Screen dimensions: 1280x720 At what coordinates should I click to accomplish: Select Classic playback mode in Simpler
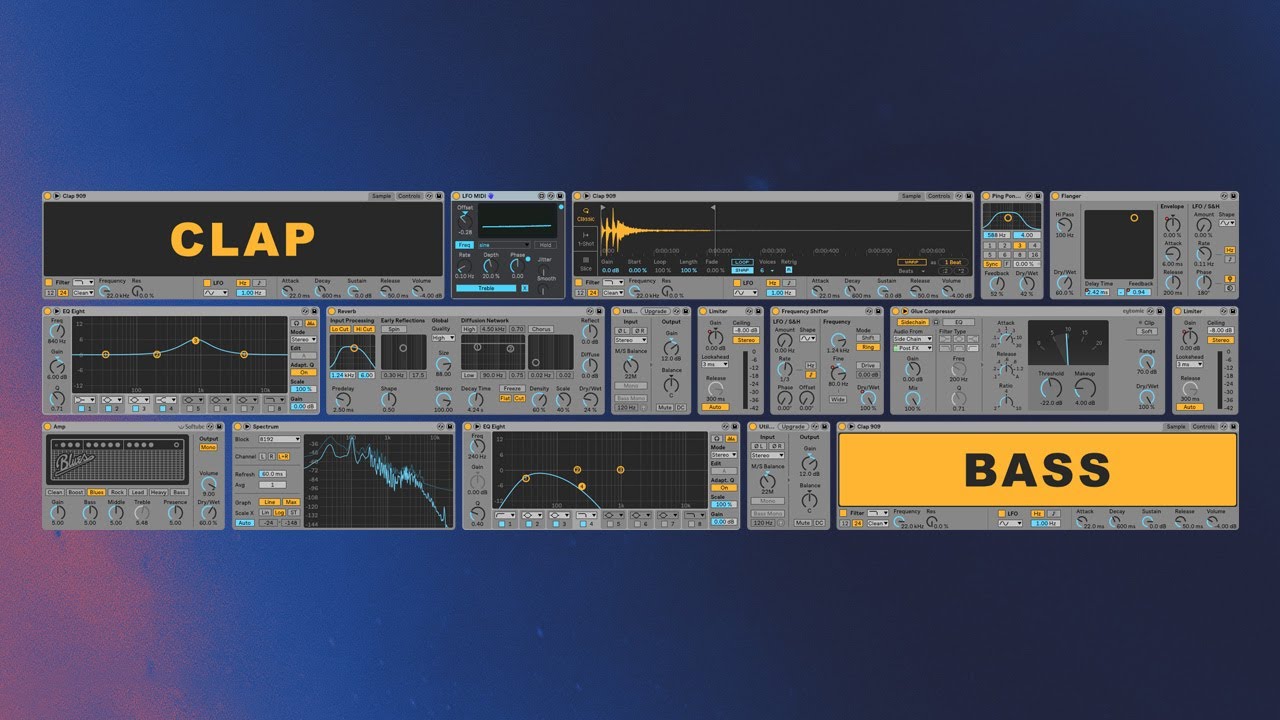586,215
